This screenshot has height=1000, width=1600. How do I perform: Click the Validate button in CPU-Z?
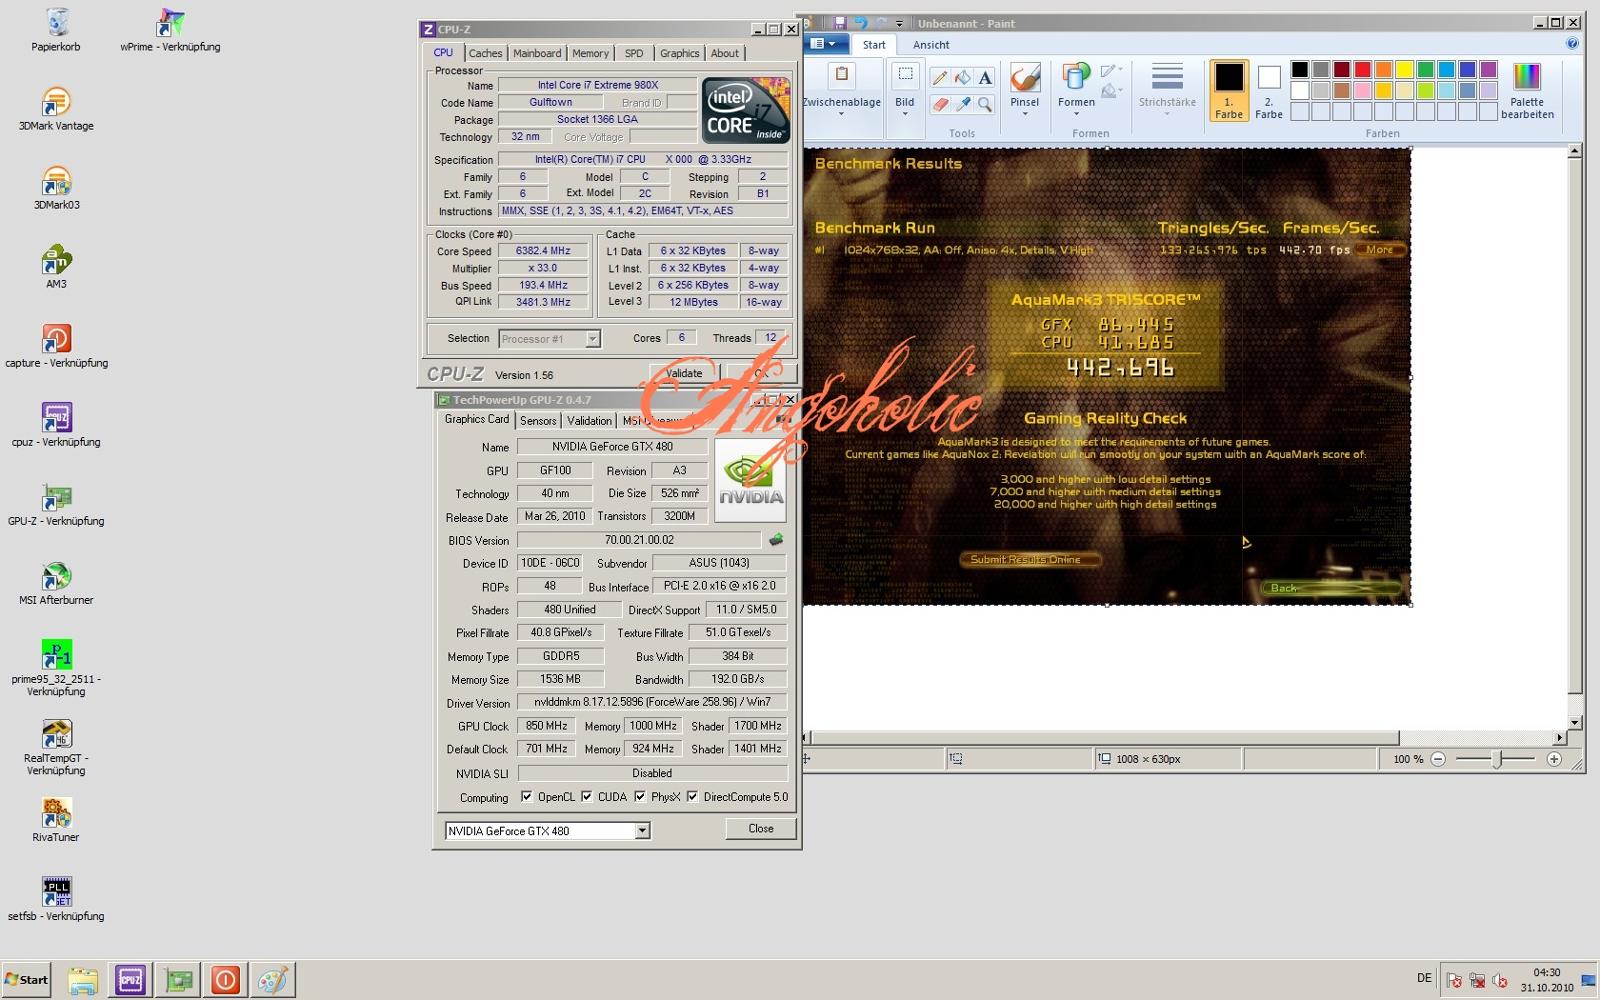tap(684, 373)
